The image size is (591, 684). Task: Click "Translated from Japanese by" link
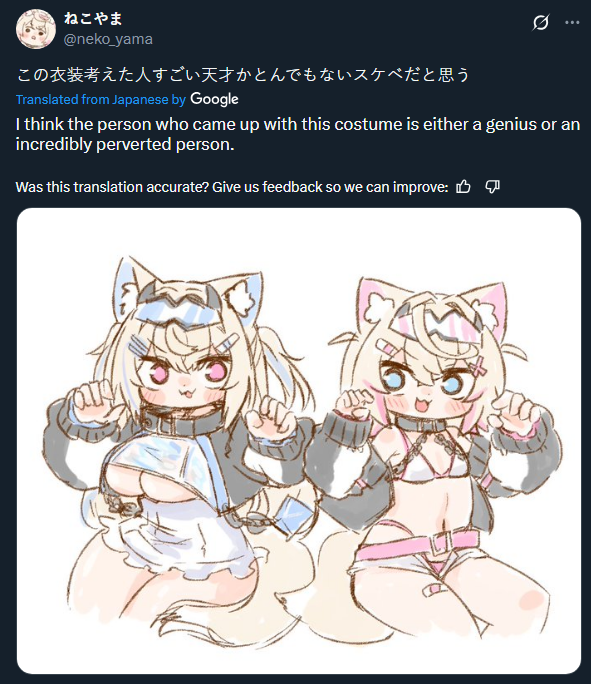coord(101,100)
